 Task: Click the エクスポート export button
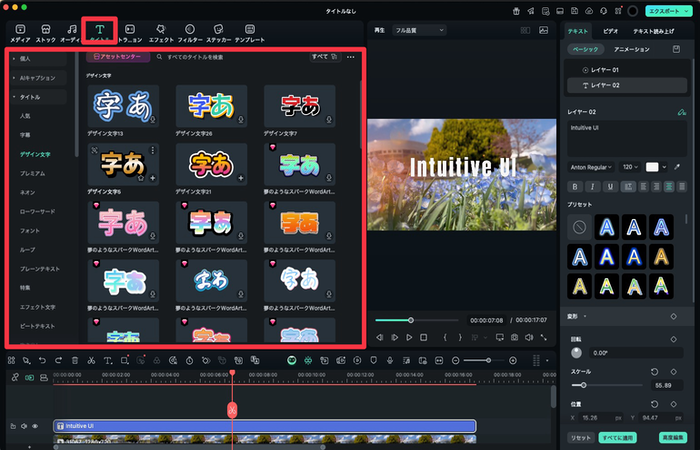662,11
